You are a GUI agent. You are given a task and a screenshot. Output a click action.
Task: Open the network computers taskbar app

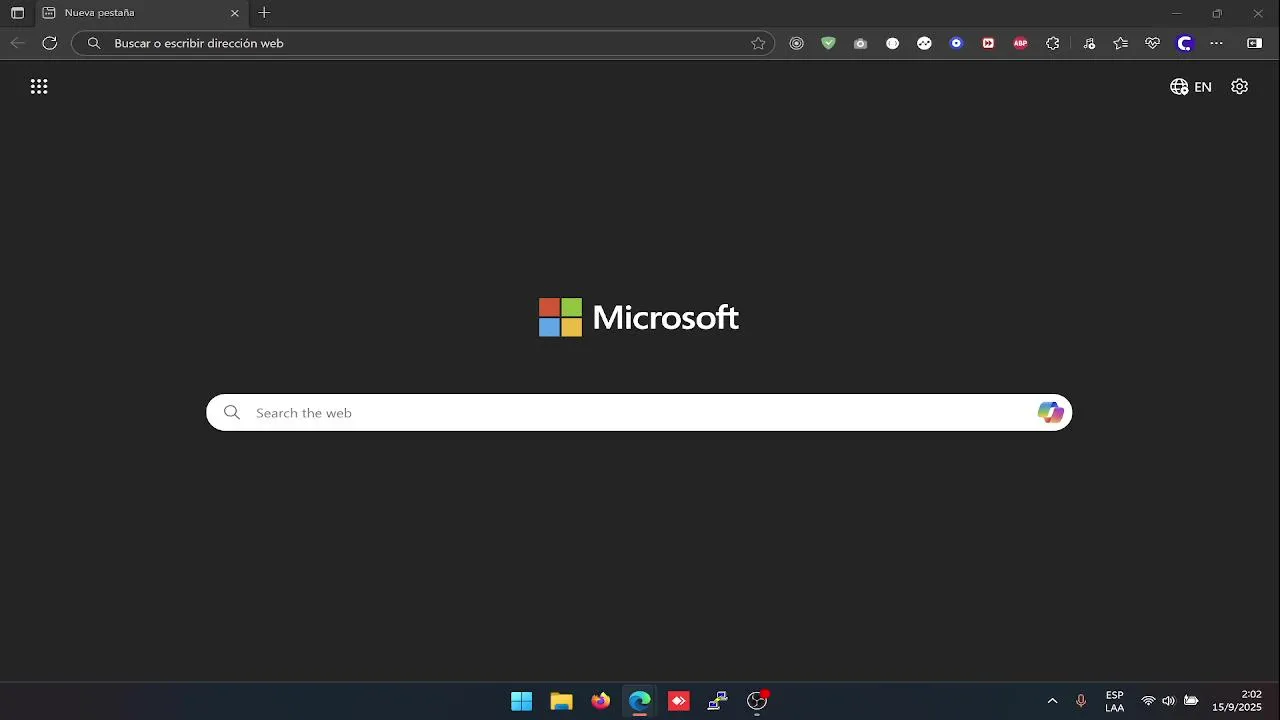(718, 701)
